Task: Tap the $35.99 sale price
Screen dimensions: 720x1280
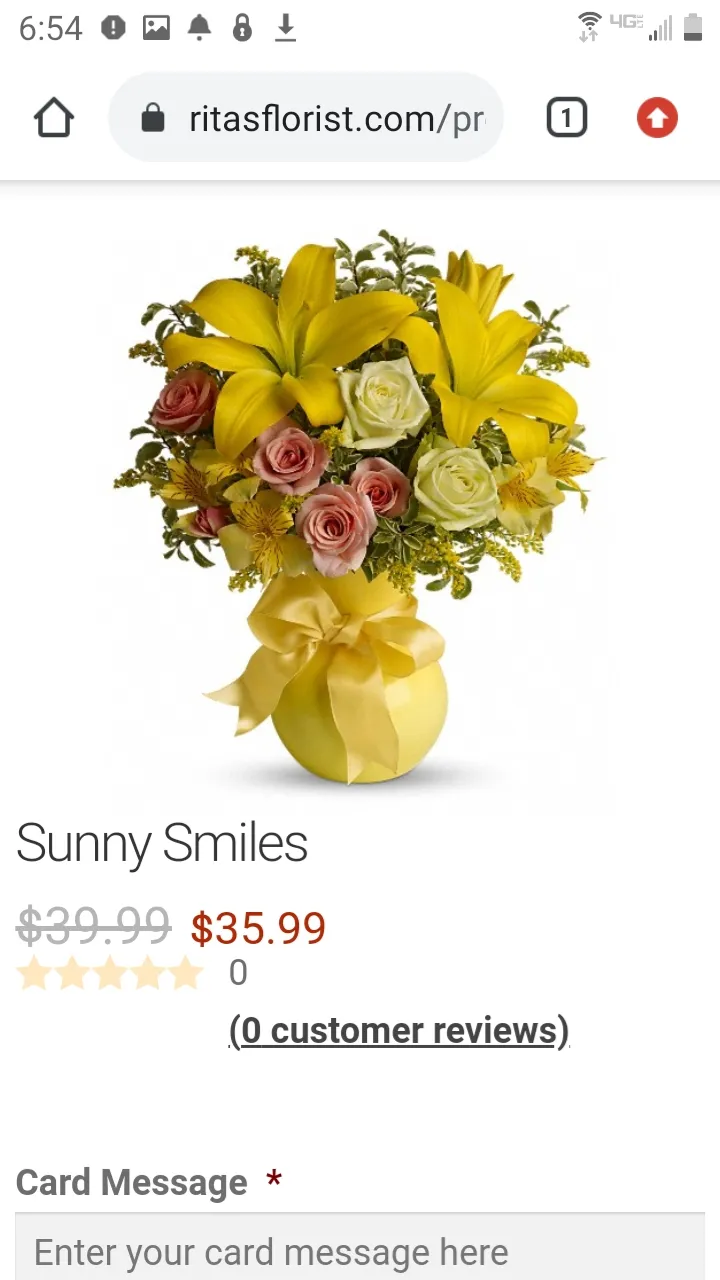Action: click(258, 928)
